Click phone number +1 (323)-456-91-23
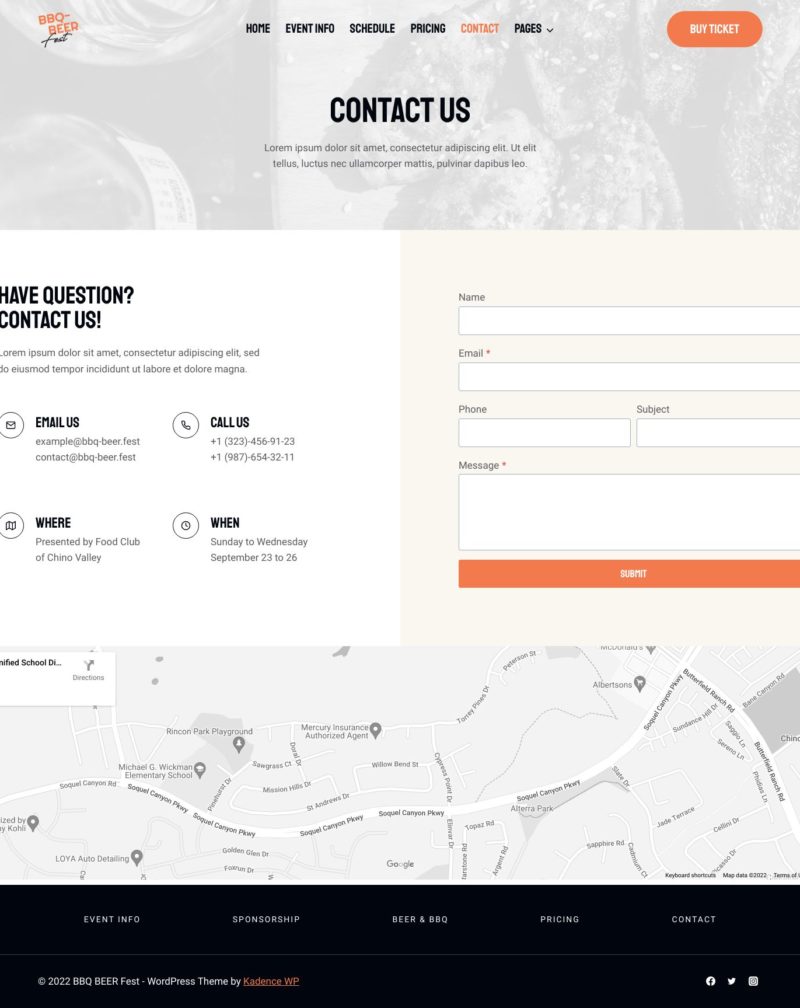 252,442
